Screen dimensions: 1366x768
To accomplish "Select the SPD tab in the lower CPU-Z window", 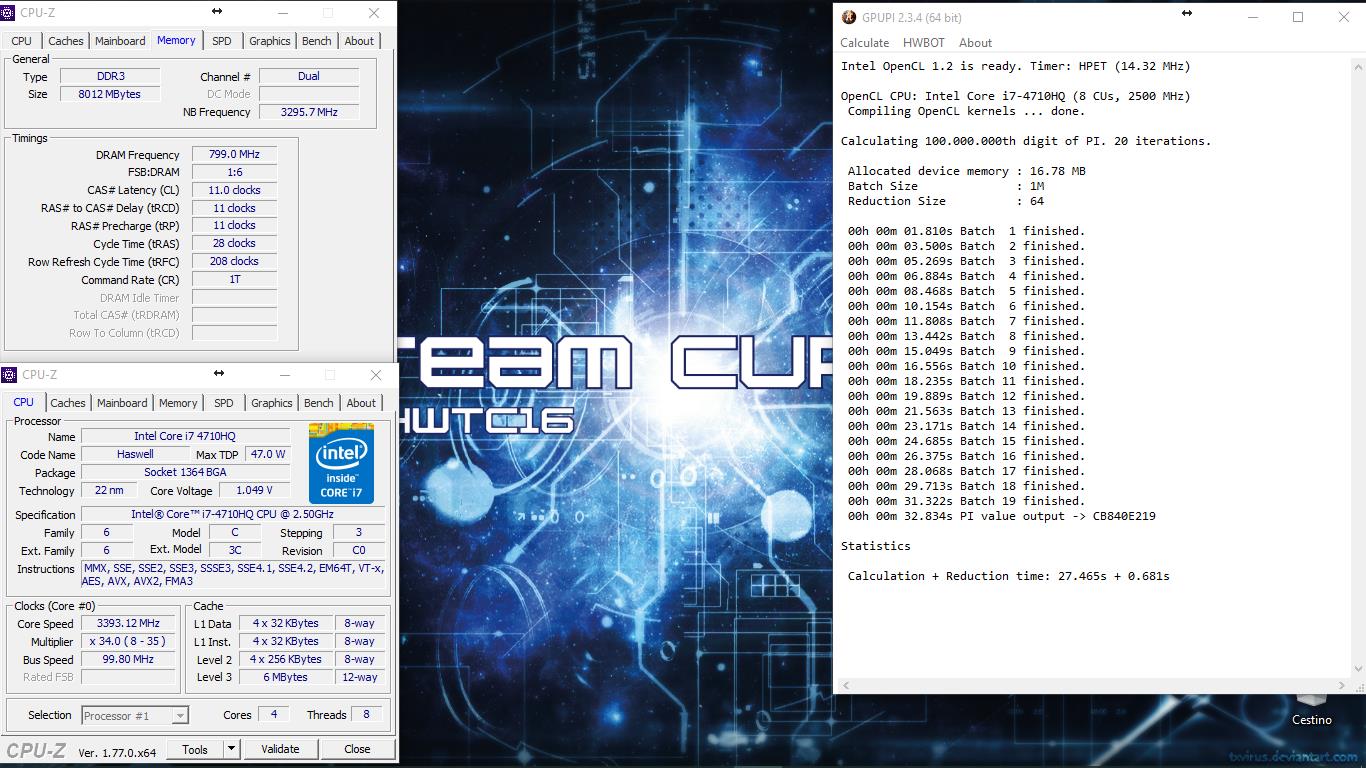I will coord(224,403).
